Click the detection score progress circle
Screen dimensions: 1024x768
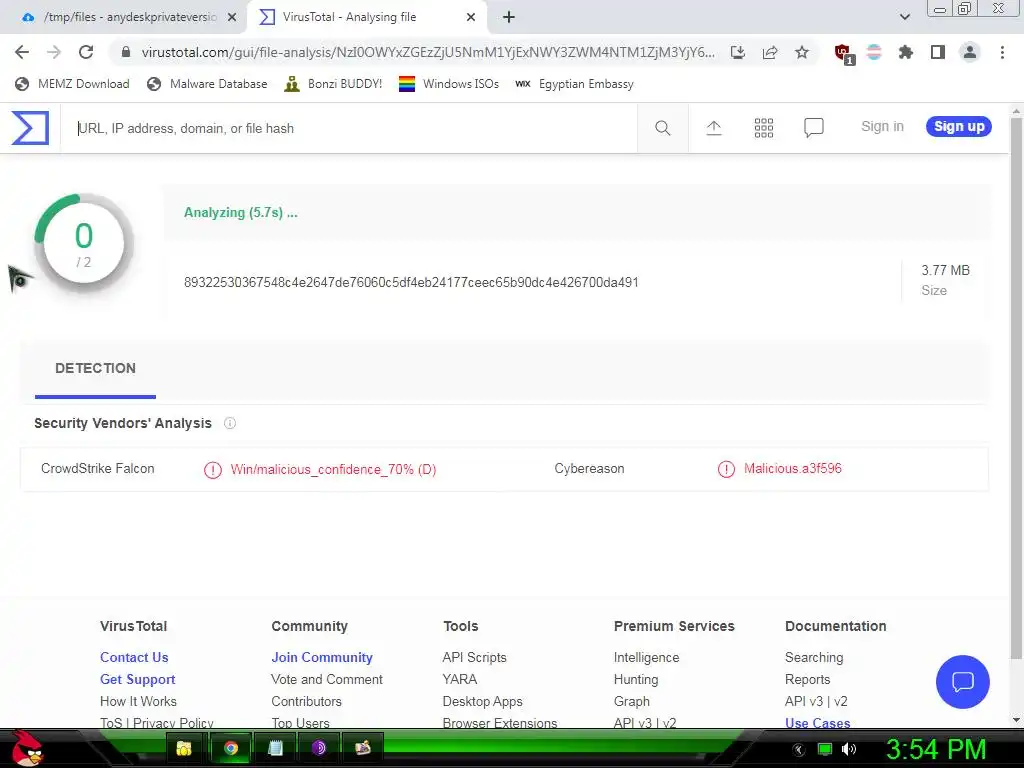84,243
